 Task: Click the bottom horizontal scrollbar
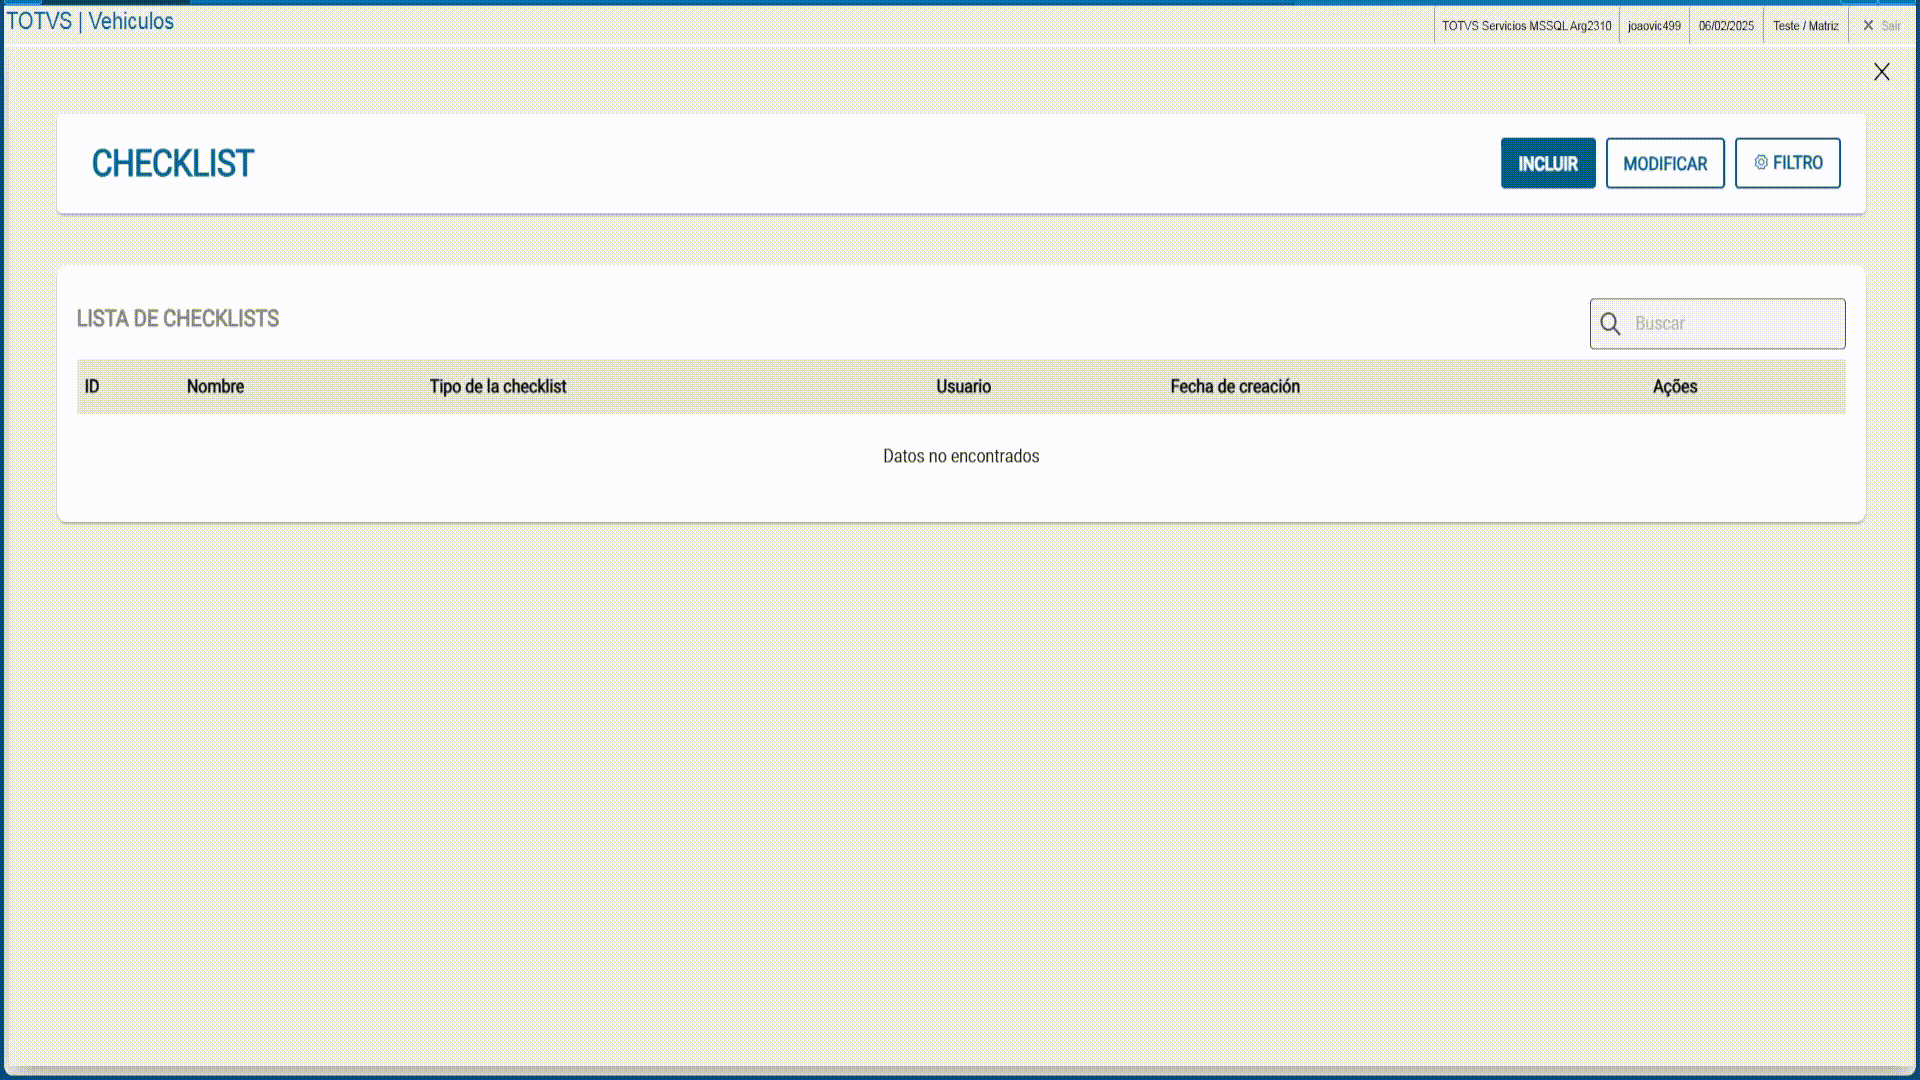pyautogui.click(x=960, y=1071)
